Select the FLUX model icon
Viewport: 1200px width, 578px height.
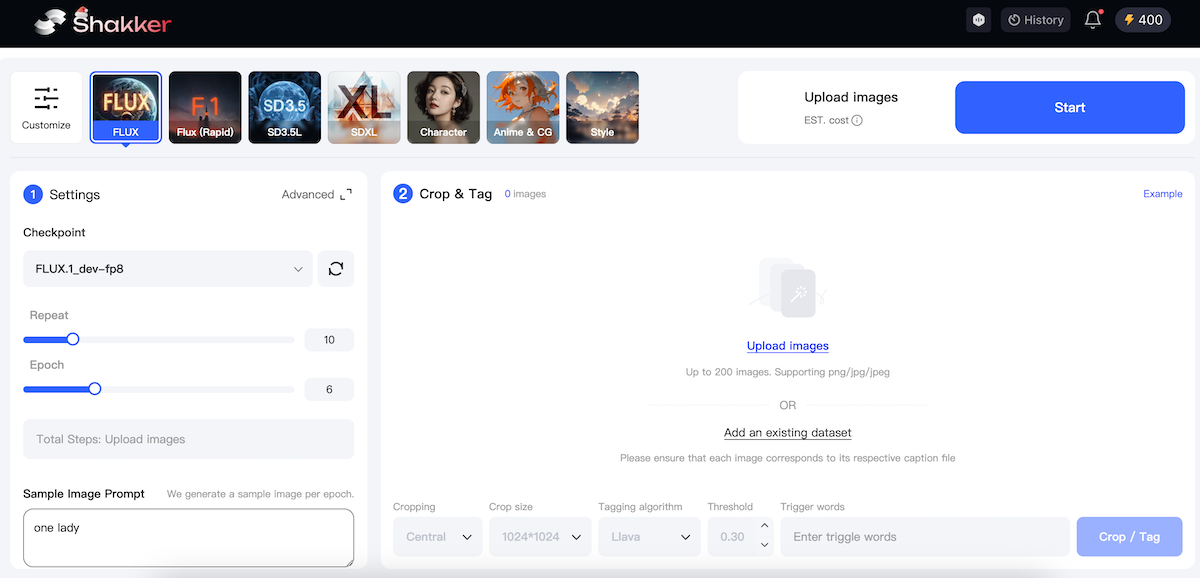click(x=125, y=106)
